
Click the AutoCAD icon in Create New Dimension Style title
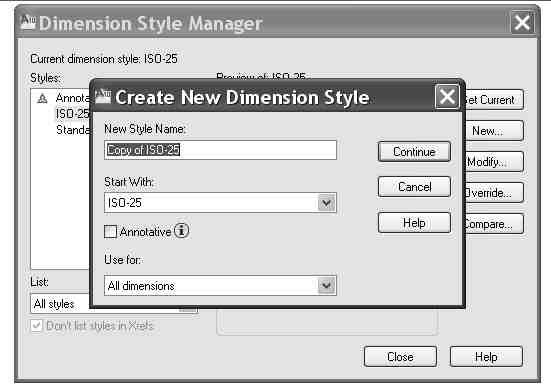(103, 96)
